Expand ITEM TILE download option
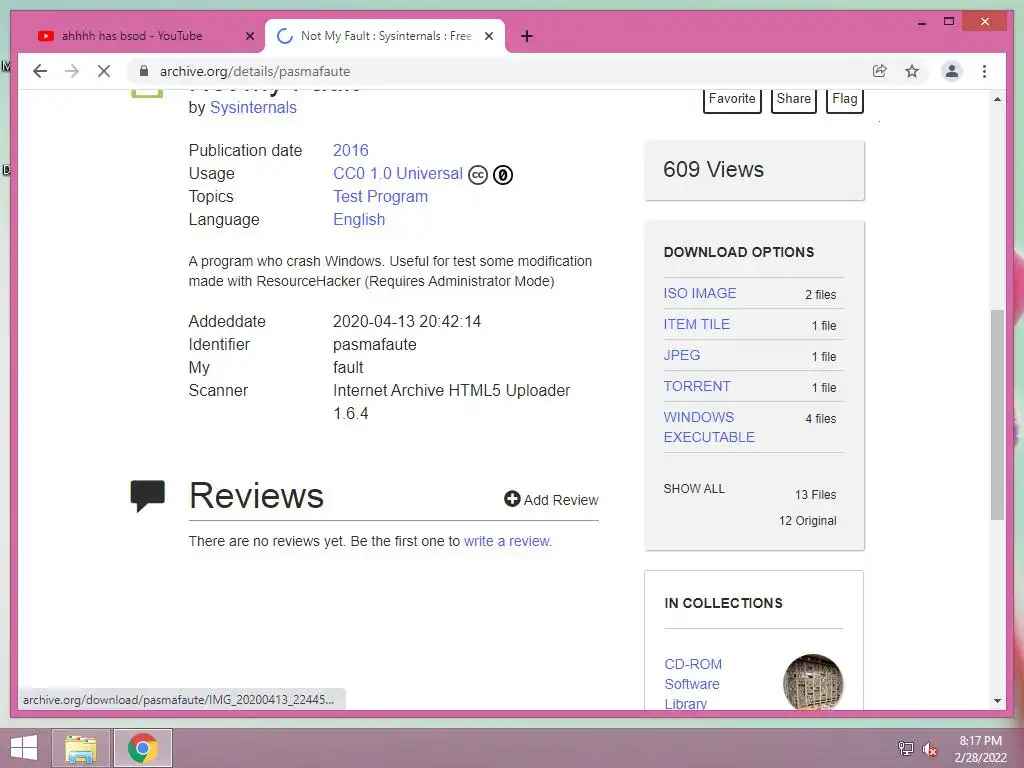This screenshot has height=768, width=1024. (696, 324)
